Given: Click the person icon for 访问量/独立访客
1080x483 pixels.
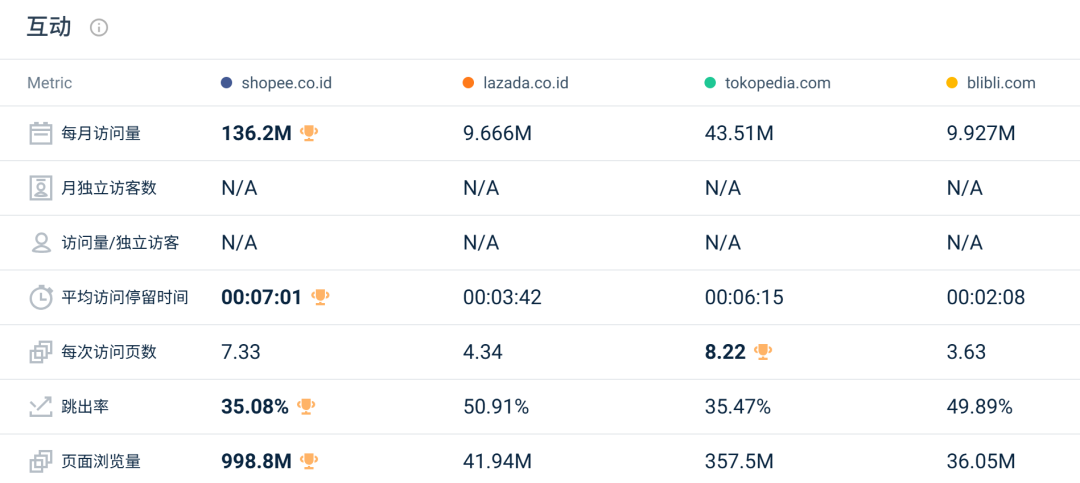Looking at the screenshot, I should coord(41,243).
